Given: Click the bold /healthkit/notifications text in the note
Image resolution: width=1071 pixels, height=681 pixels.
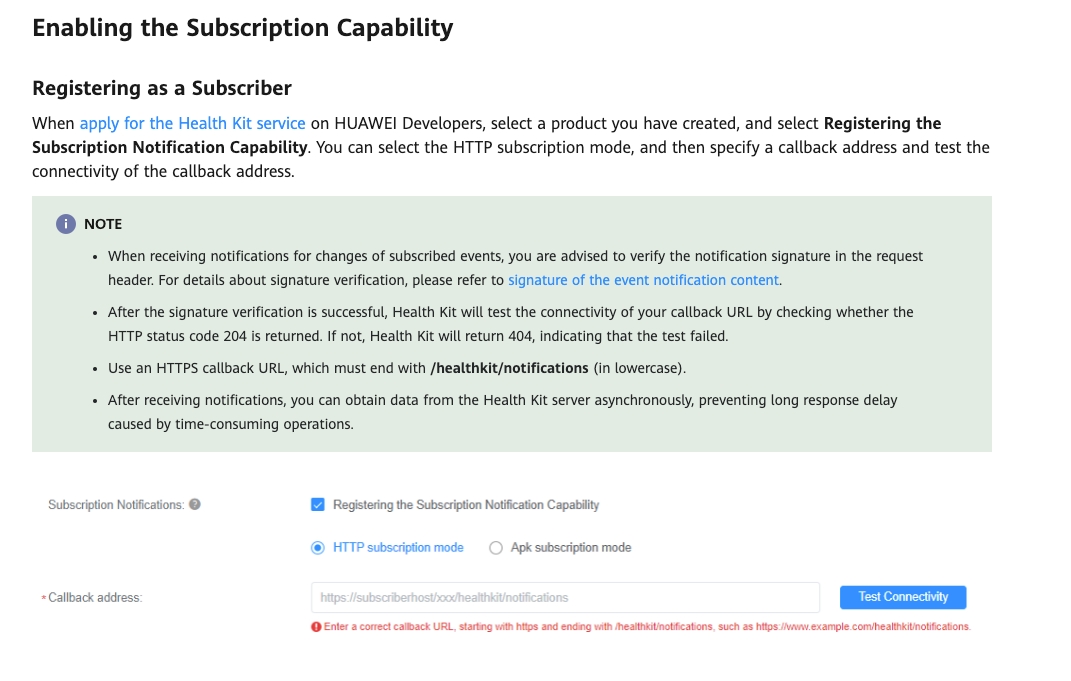Looking at the screenshot, I should (x=509, y=368).
